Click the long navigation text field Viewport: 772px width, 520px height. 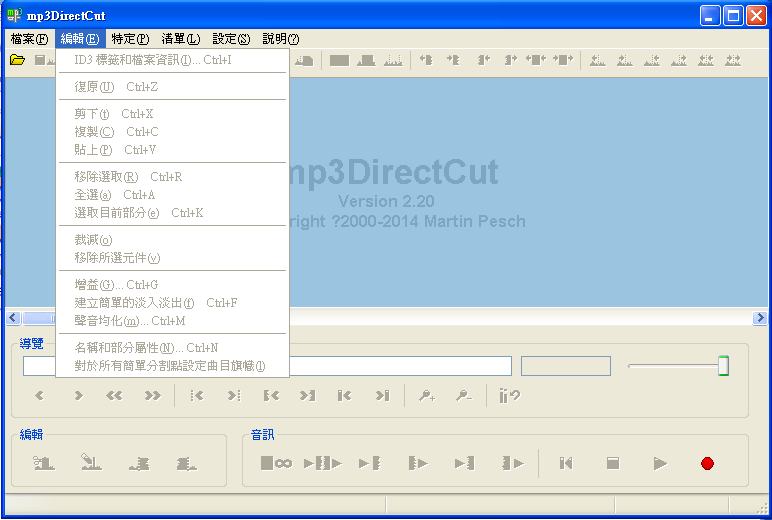coord(267,366)
